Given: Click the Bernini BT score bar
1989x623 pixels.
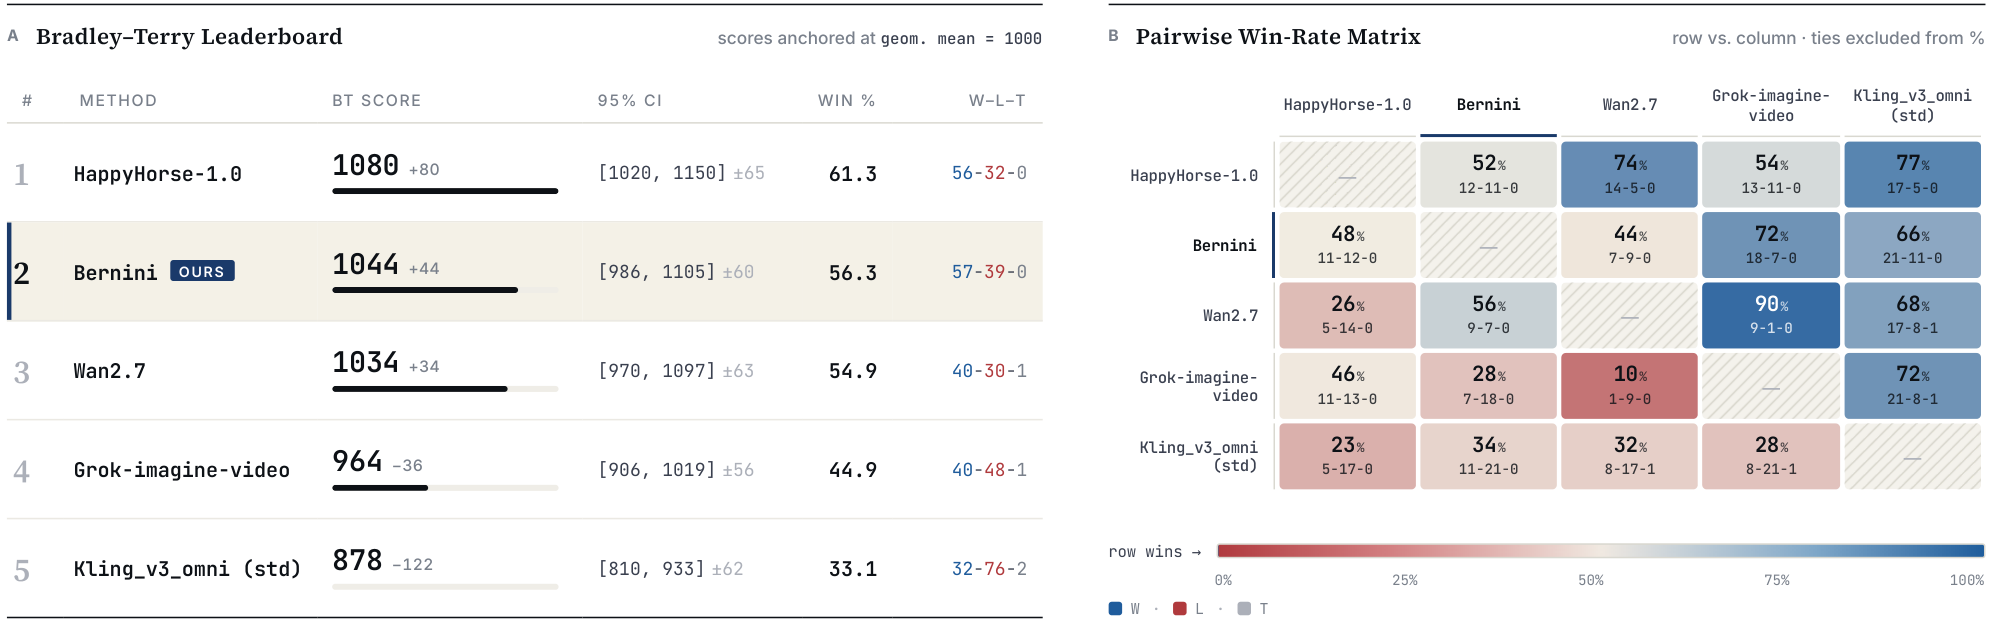Looking at the screenshot, I should point(445,290).
